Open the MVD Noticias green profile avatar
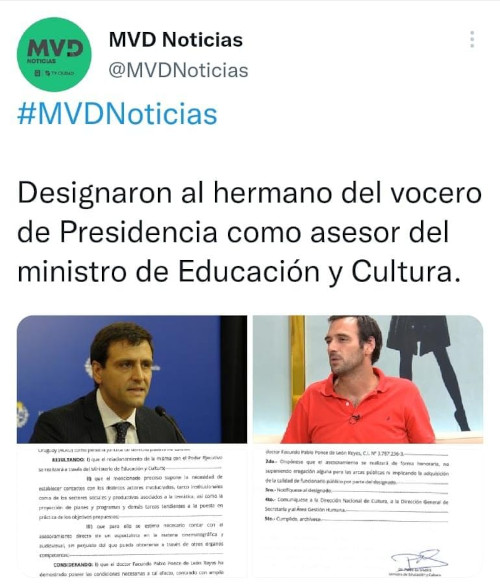Screen dimensions: 500x586 (x=54, y=54)
